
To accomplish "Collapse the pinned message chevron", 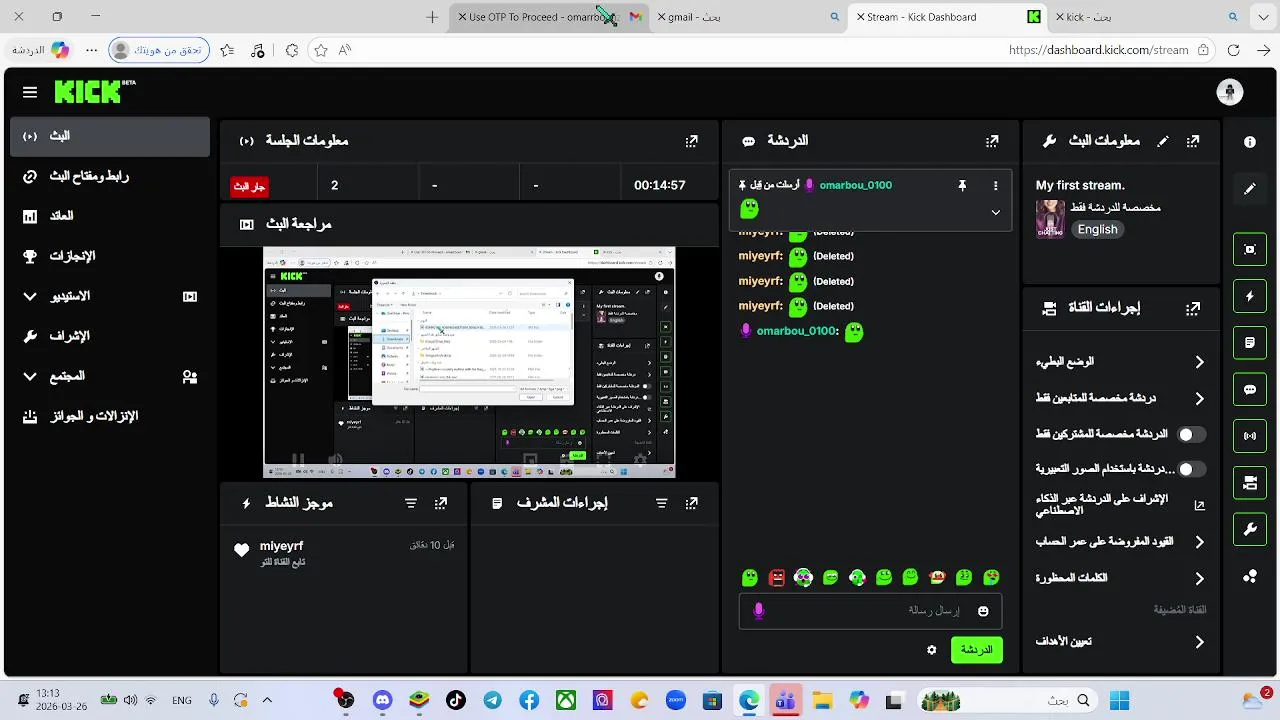I will coord(995,212).
